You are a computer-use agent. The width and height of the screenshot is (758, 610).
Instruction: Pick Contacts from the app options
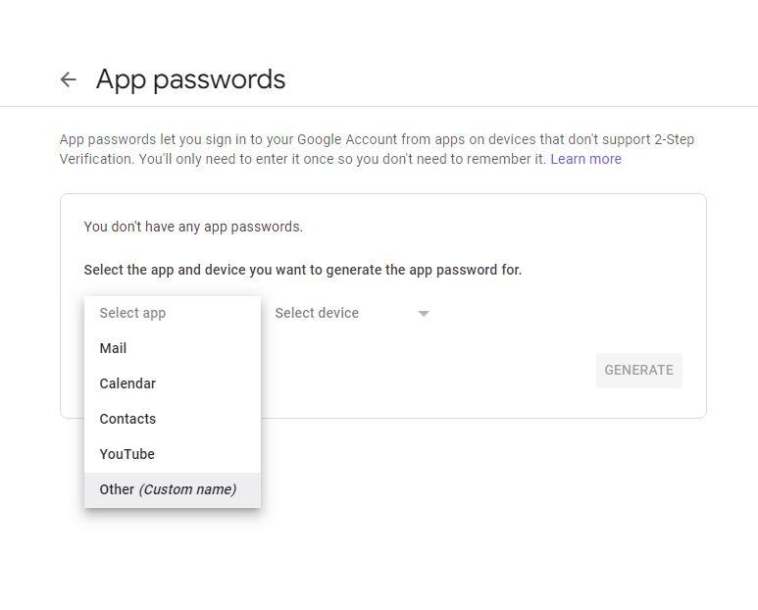(x=127, y=419)
